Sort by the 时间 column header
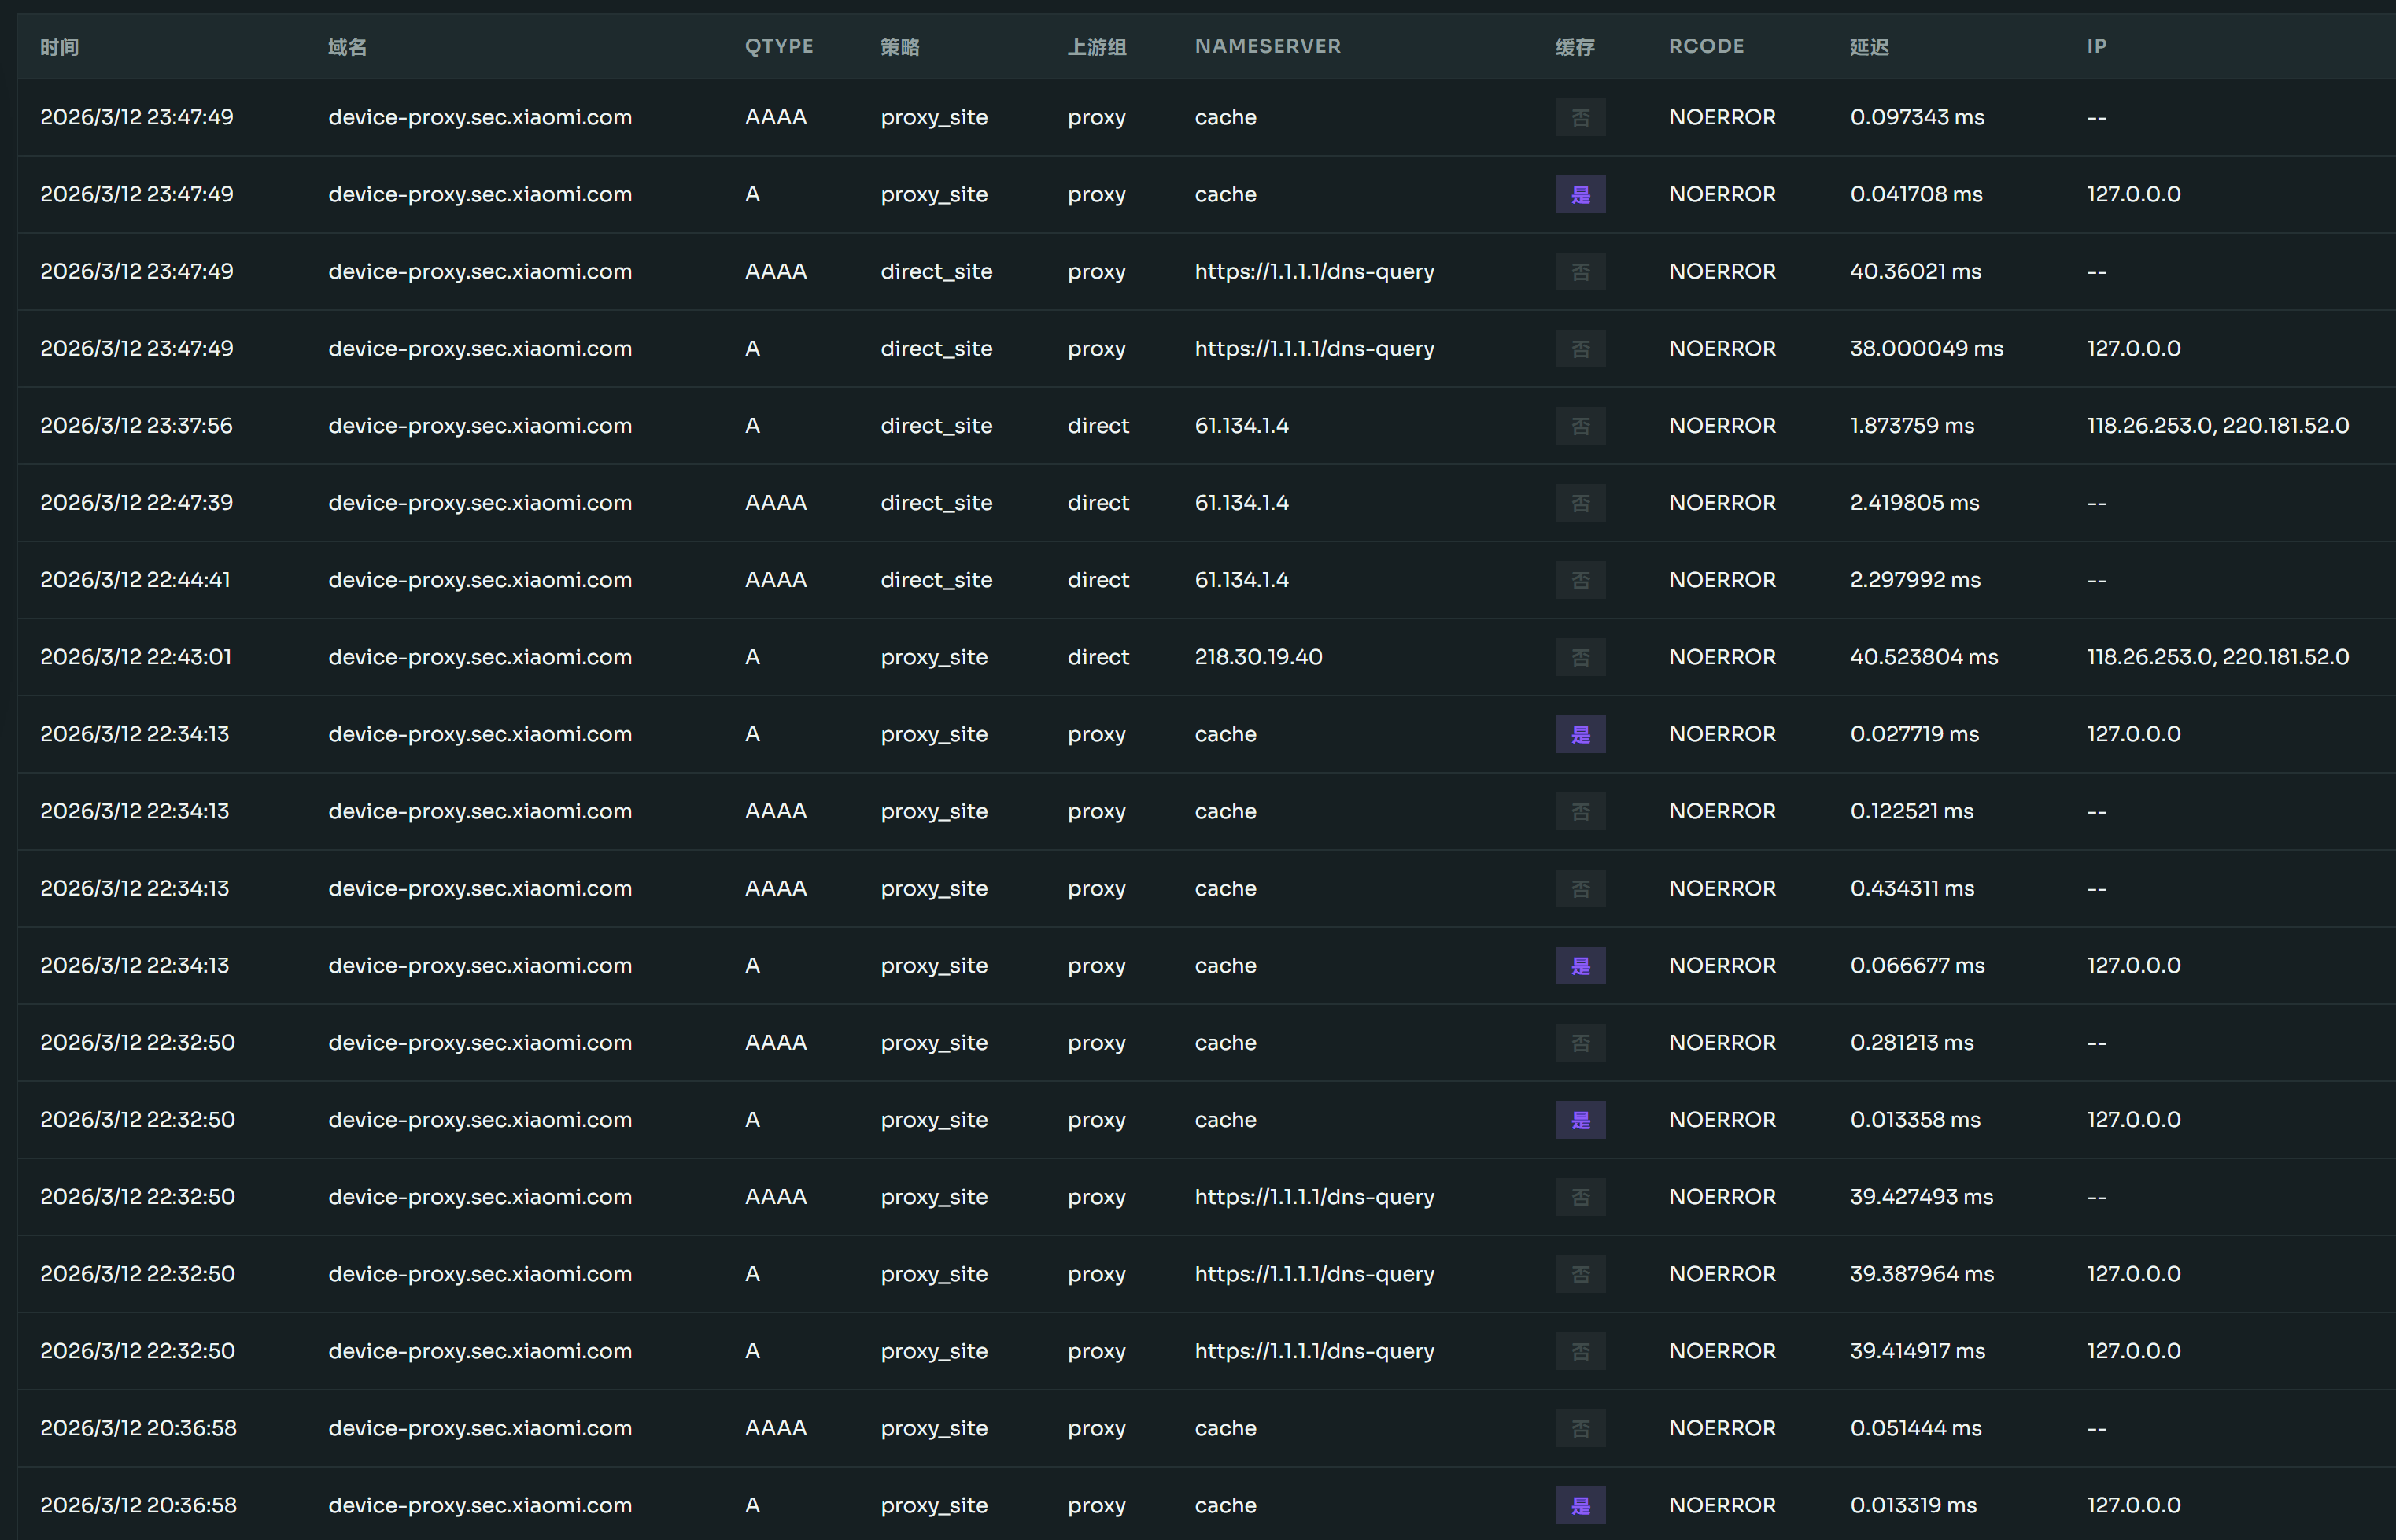 coord(59,46)
